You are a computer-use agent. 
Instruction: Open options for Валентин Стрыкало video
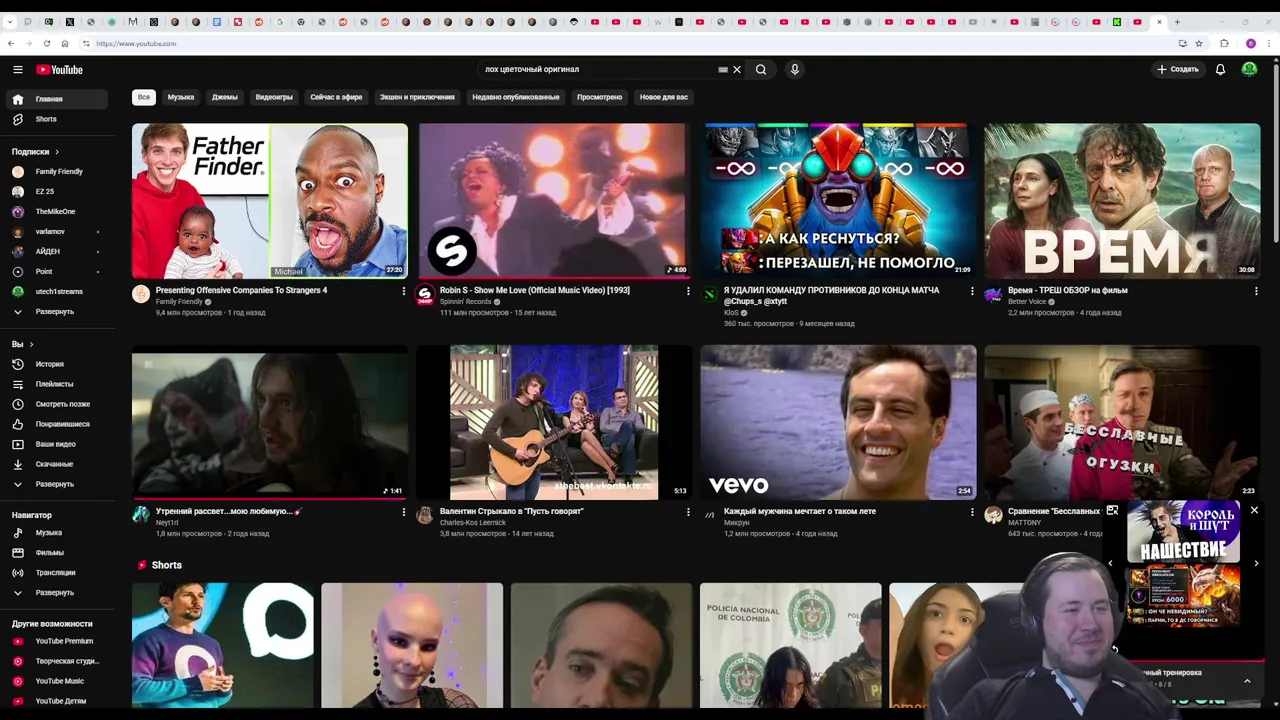(x=688, y=512)
